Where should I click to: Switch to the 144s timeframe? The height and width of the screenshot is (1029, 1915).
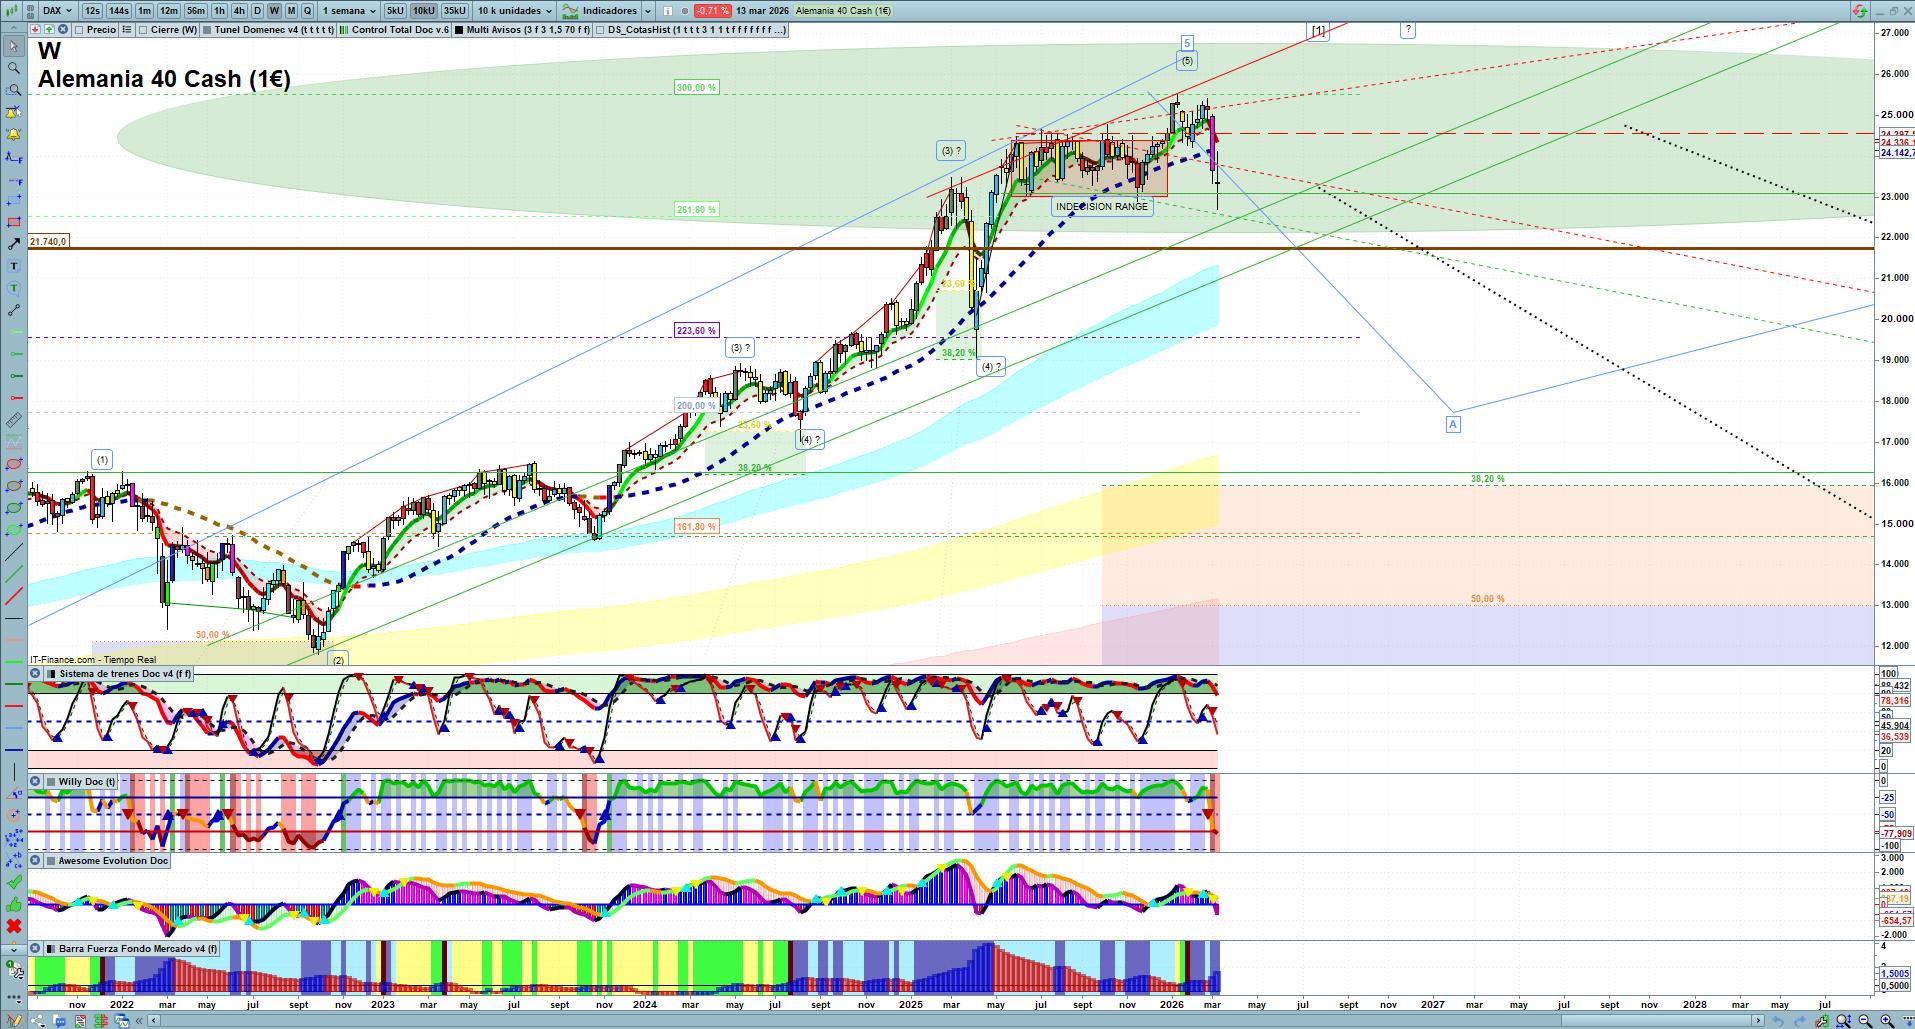[x=119, y=11]
